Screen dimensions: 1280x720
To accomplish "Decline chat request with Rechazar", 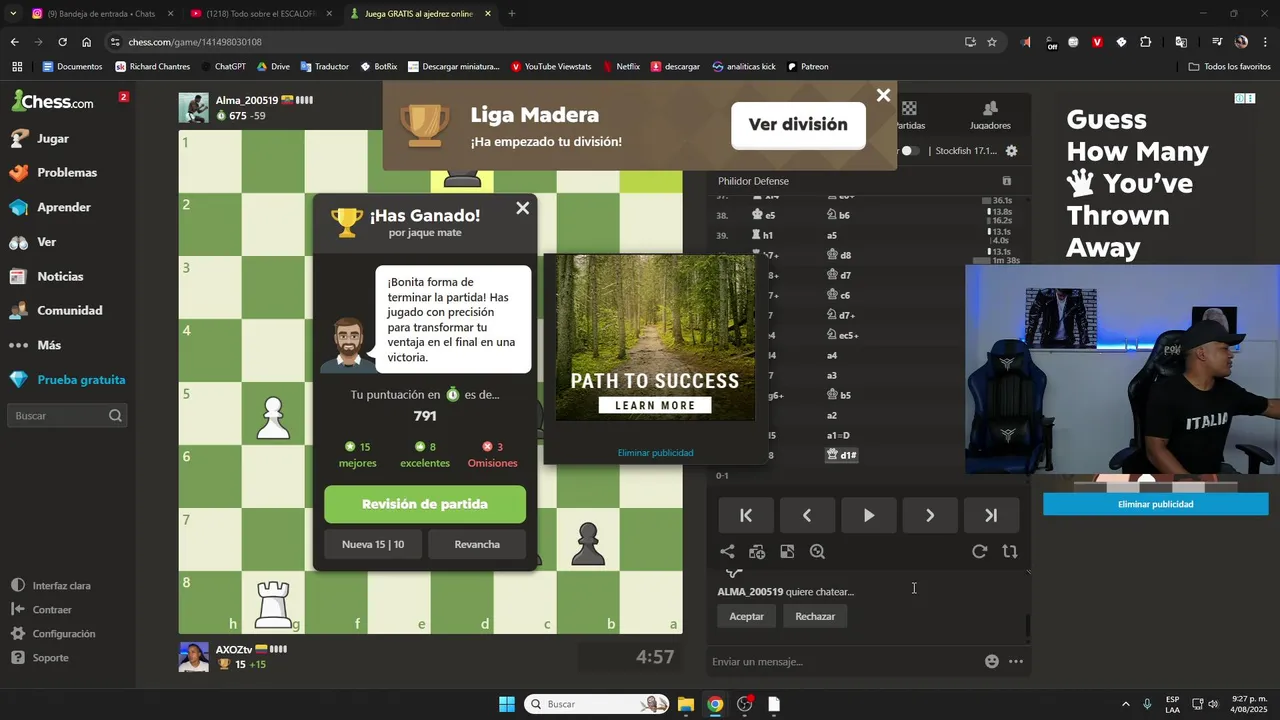I will click(815, 616).
